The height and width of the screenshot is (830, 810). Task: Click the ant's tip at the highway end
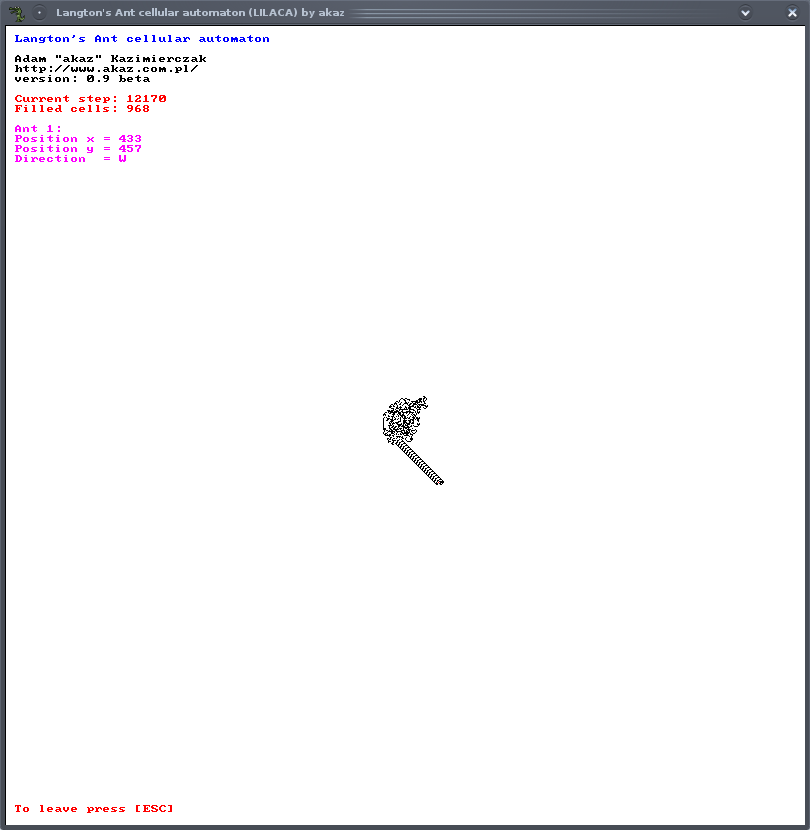pos(440,481)
